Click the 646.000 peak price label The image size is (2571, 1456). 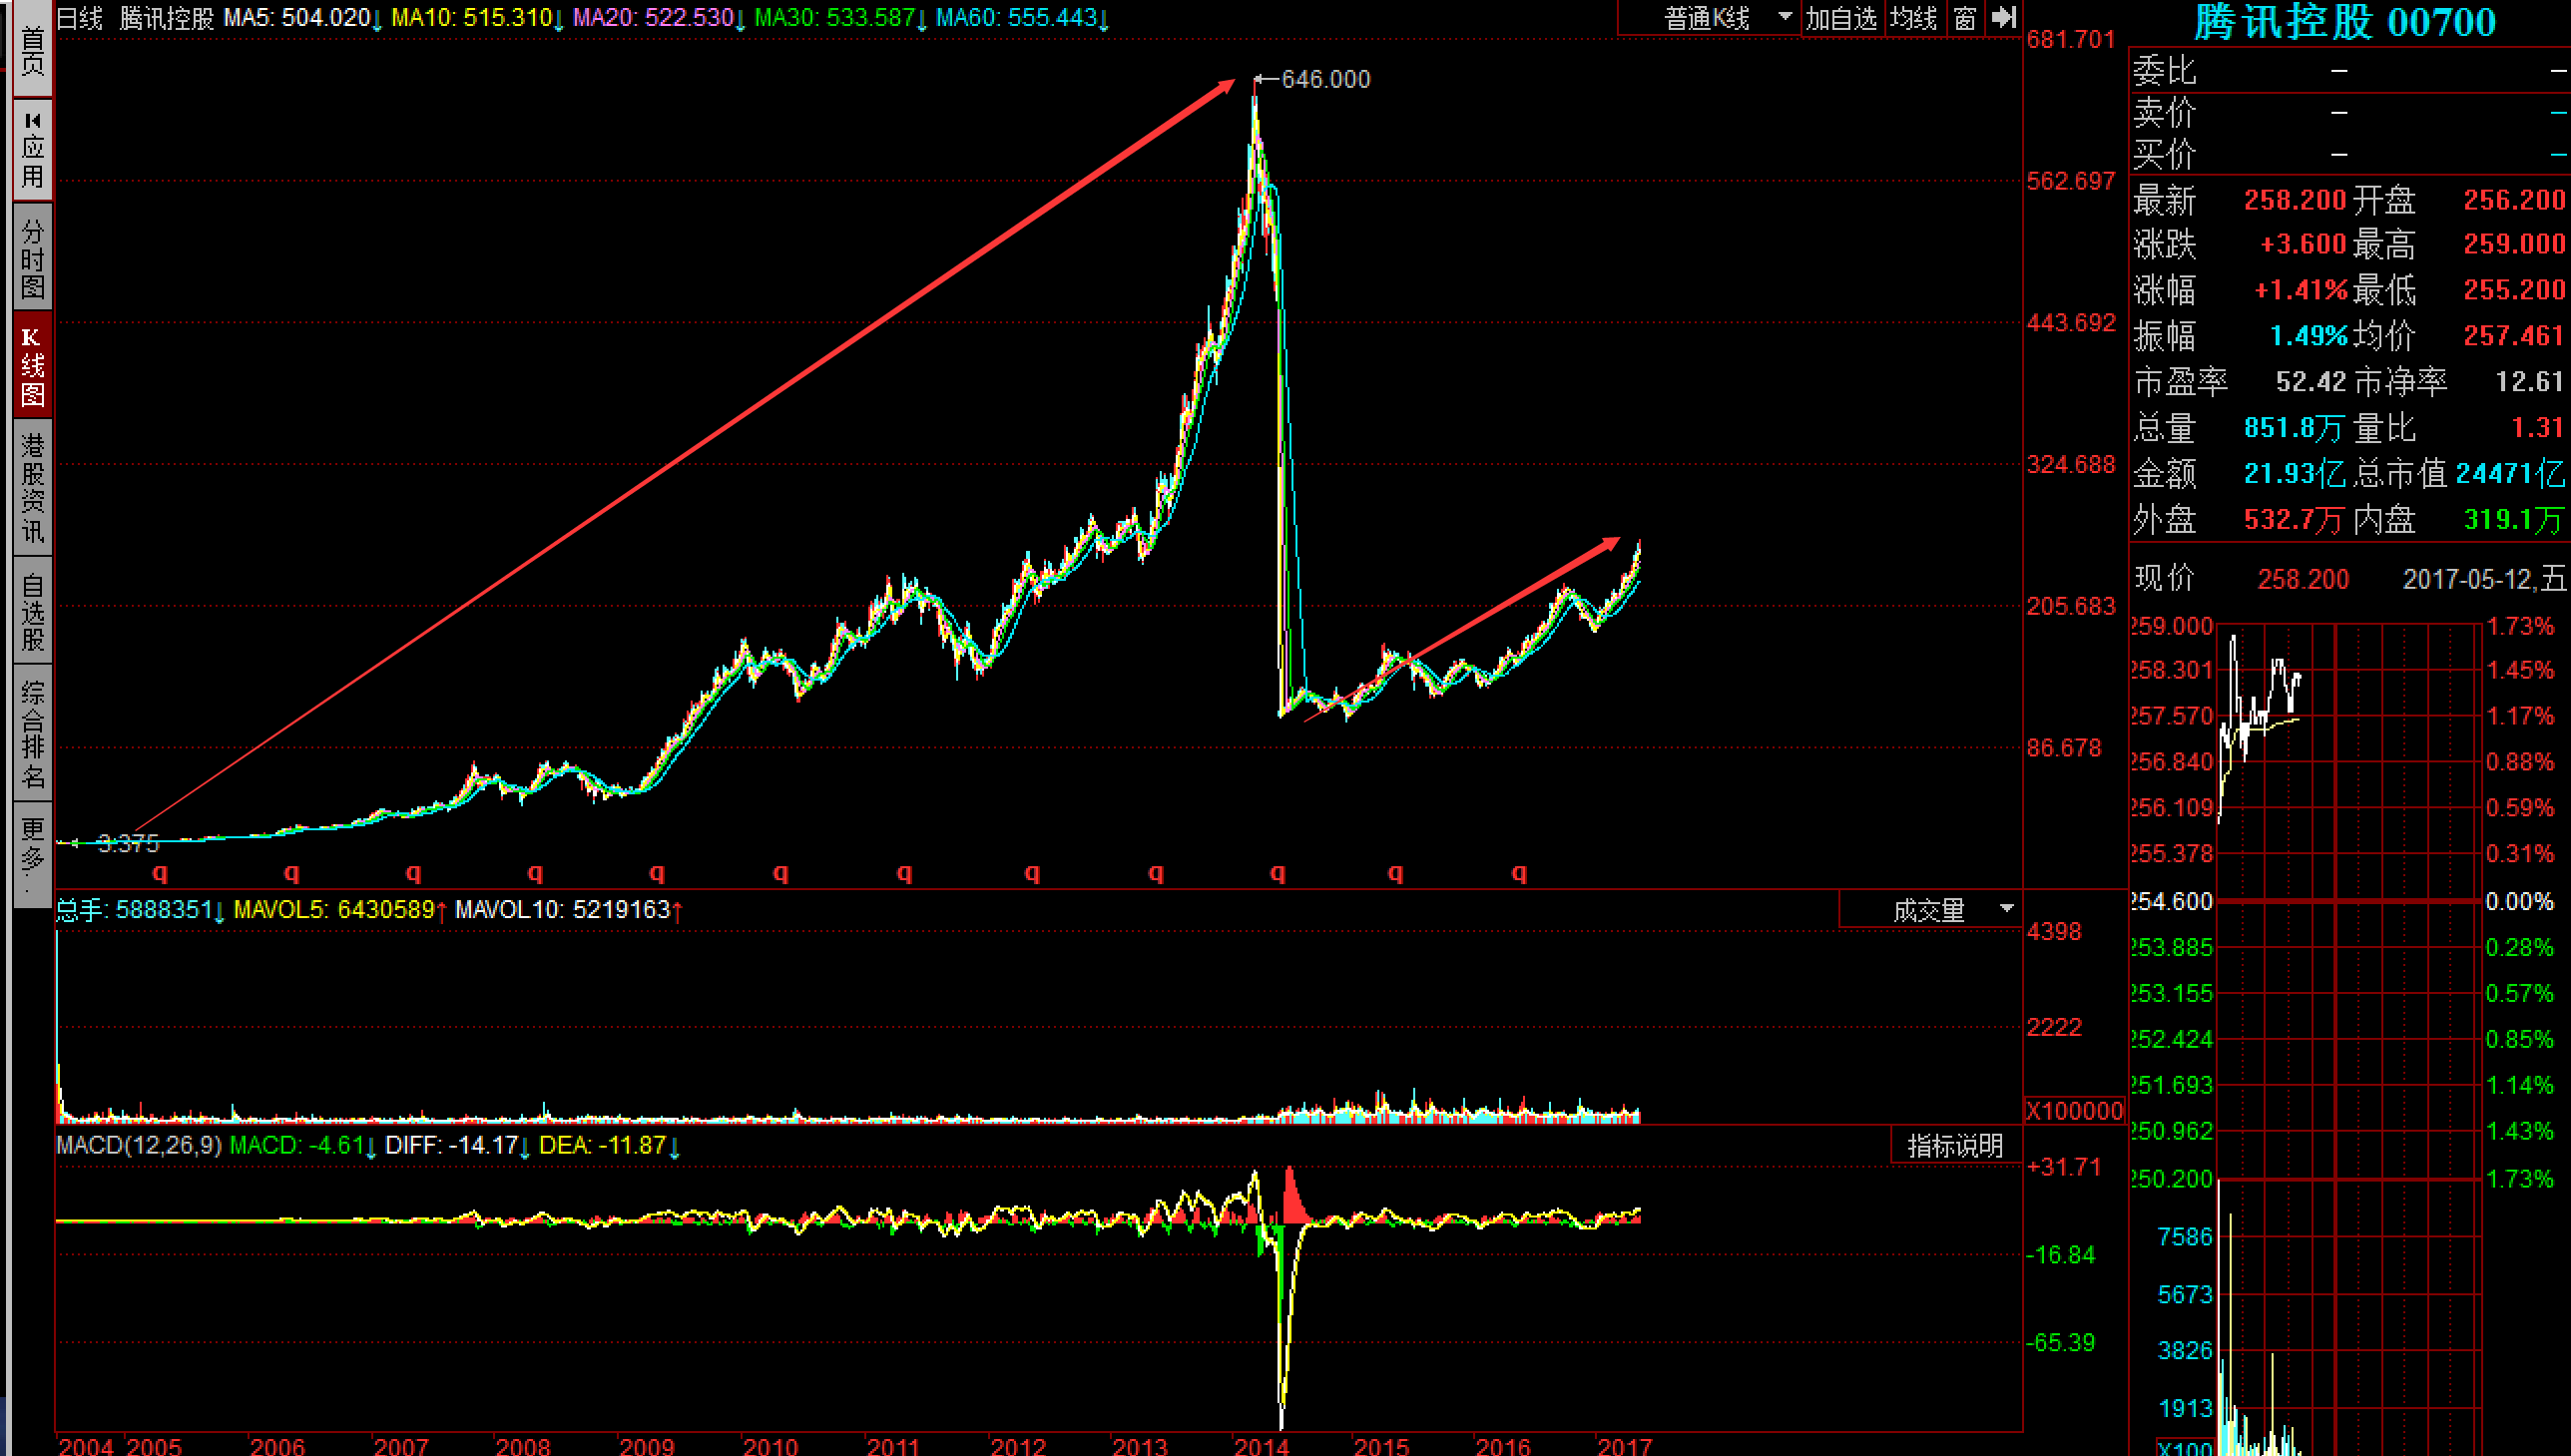pos(1326,79)
